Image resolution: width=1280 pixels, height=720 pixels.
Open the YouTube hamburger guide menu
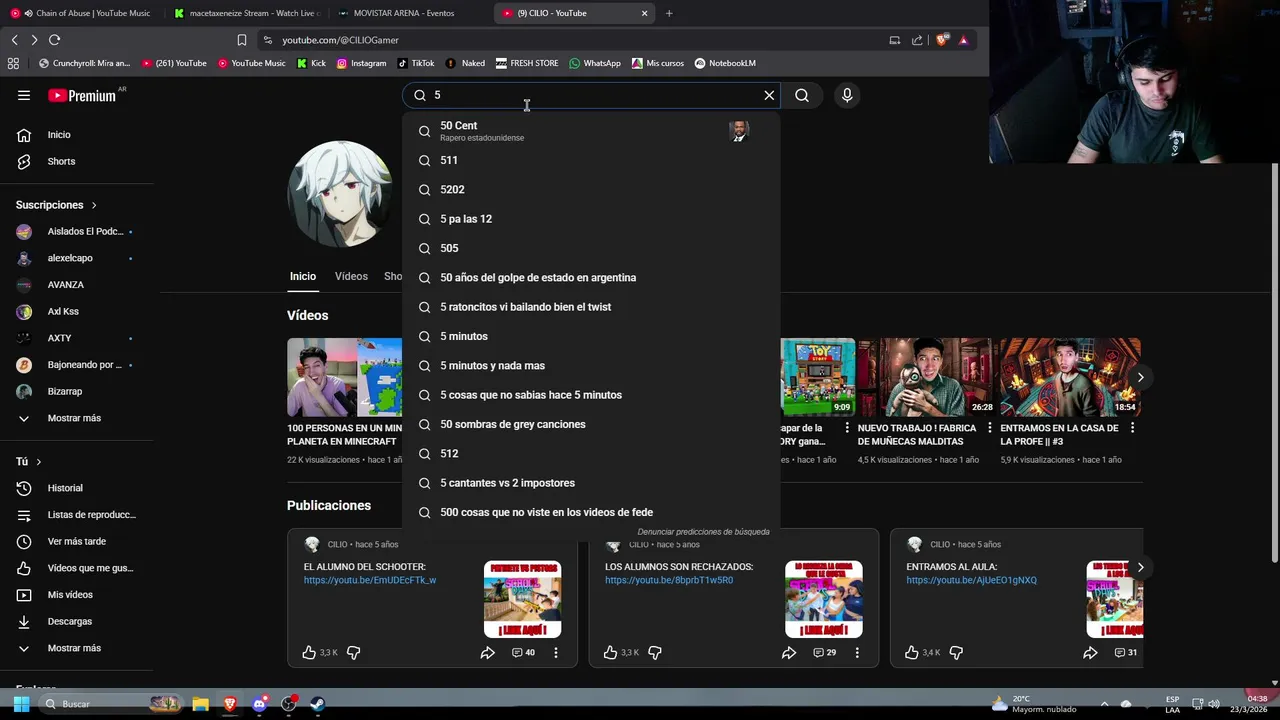(x=24, y=95)
